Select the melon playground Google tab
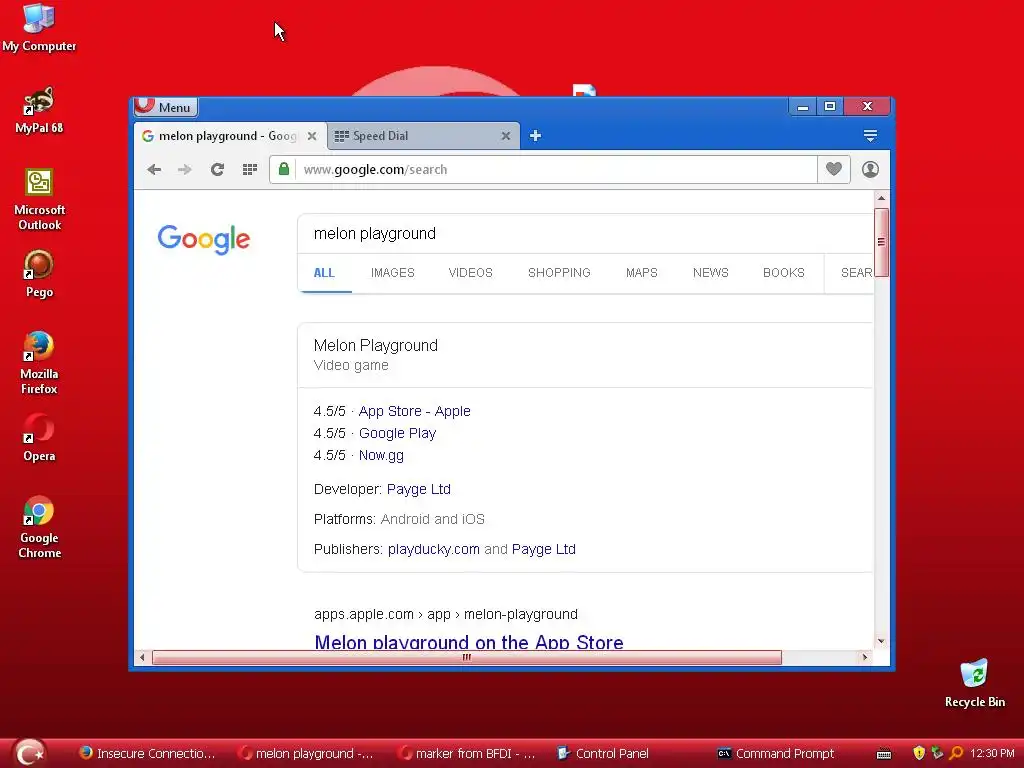This screenshot has width=1024, height=768. point(231,136)
